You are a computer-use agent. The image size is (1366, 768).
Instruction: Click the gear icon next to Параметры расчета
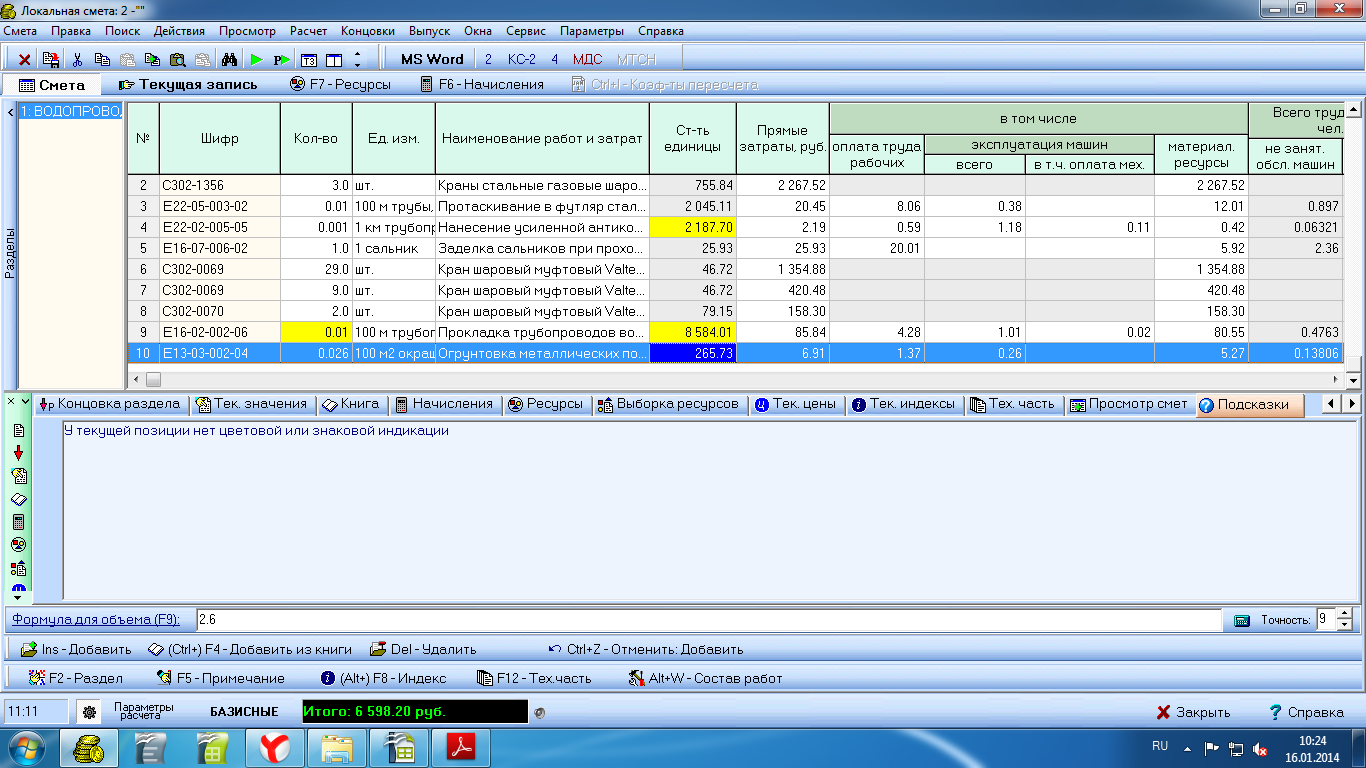pos(89,712)
